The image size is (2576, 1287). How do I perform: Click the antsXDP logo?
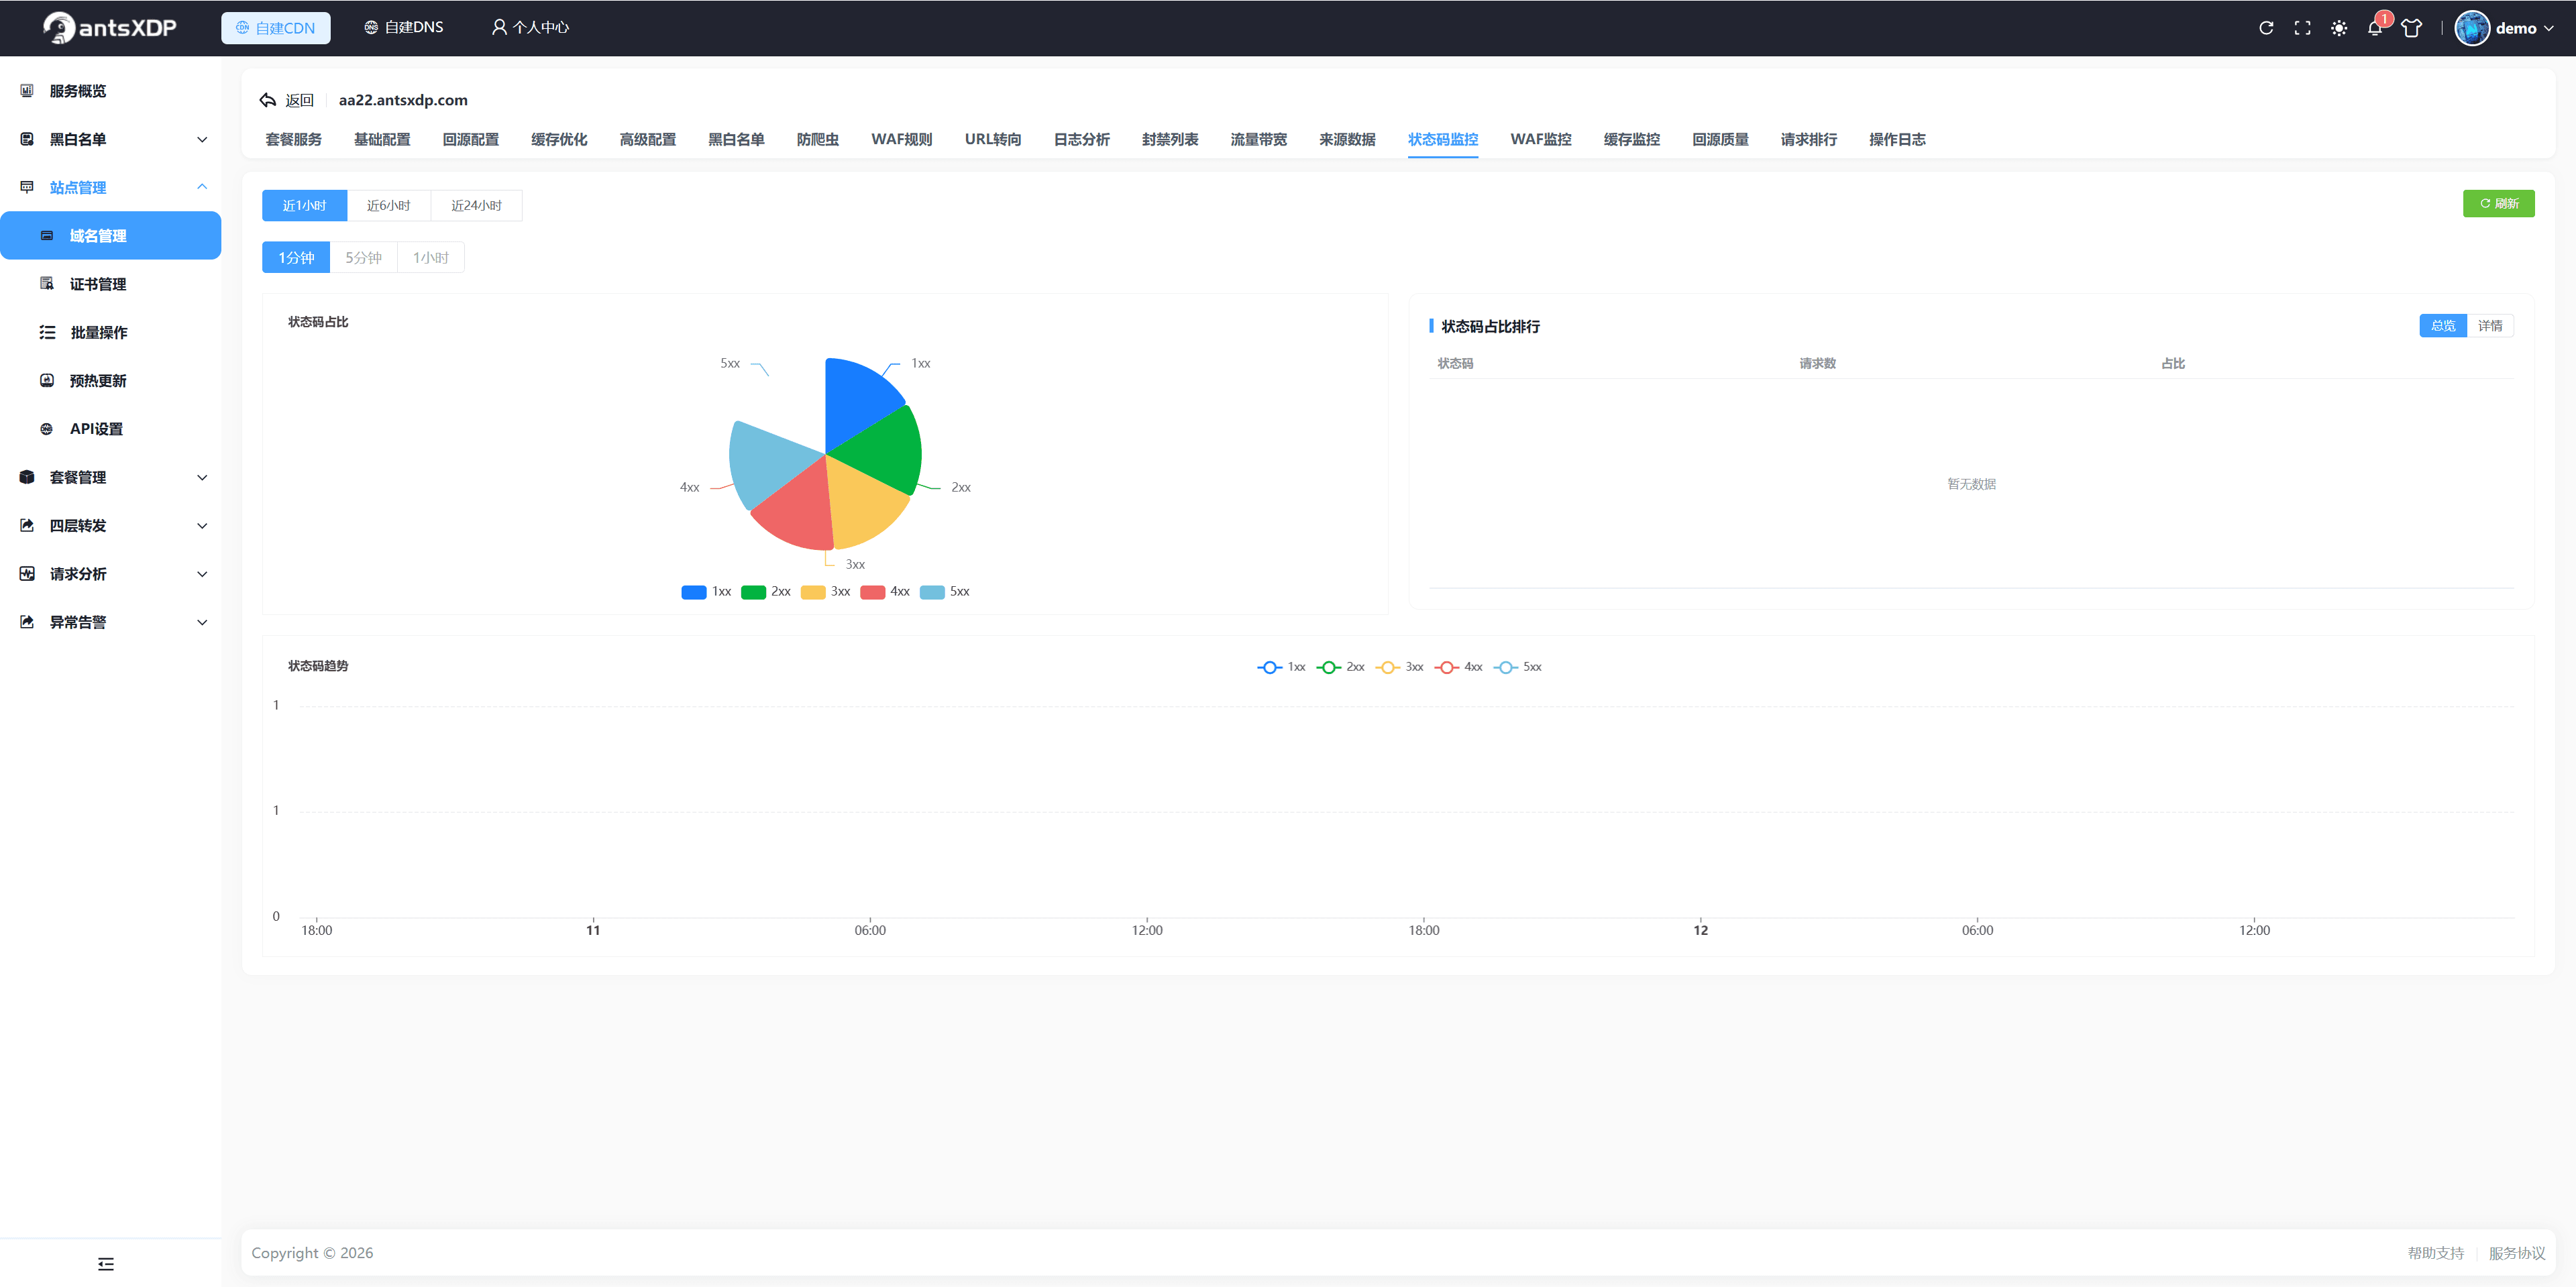tap(109, 28)
